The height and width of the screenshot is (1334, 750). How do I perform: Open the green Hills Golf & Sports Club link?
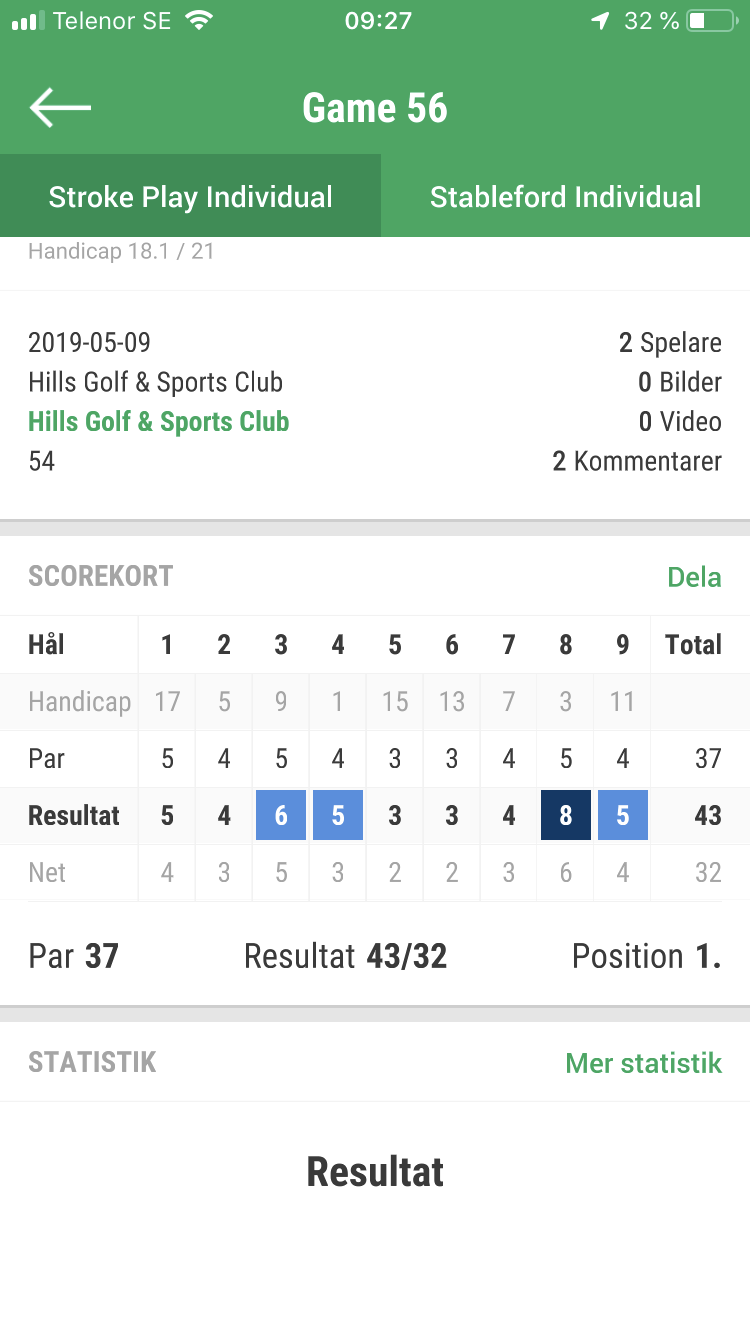click(x=159, y=422)
